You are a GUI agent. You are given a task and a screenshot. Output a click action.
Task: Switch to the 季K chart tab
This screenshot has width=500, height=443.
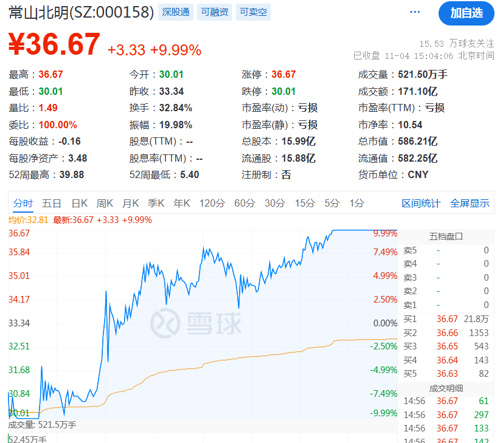pos(156,203)
